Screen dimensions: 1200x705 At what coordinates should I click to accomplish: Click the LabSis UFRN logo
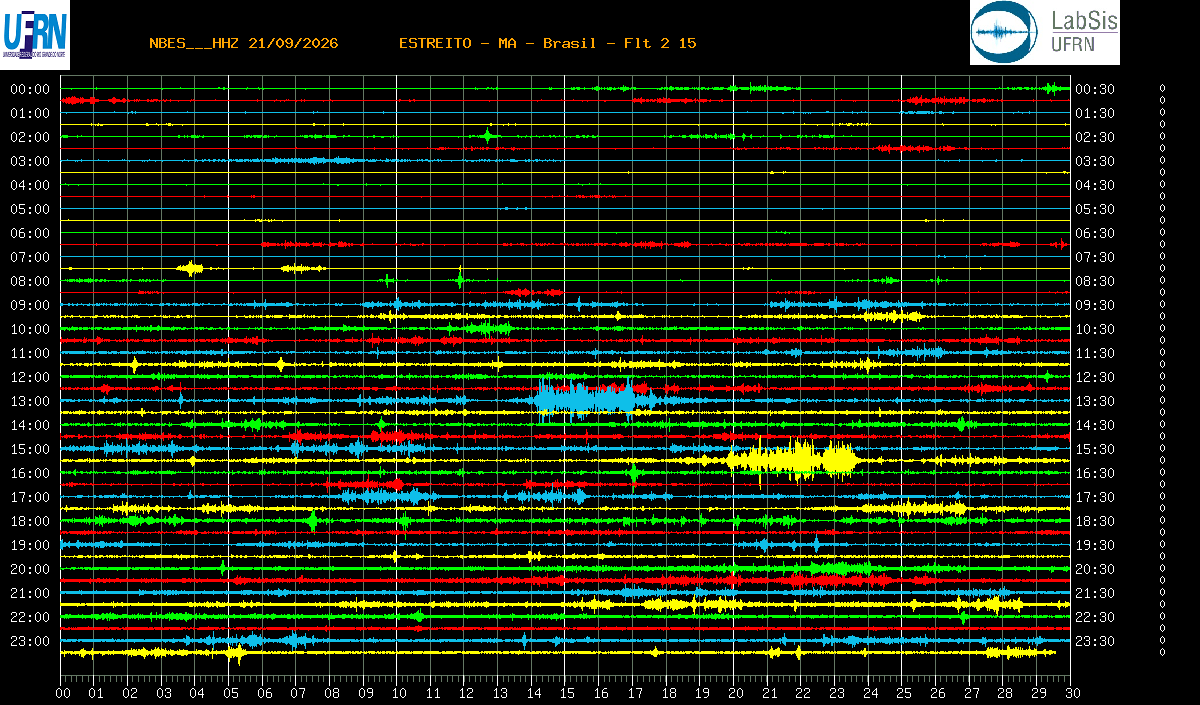(x=1044, y=32)
